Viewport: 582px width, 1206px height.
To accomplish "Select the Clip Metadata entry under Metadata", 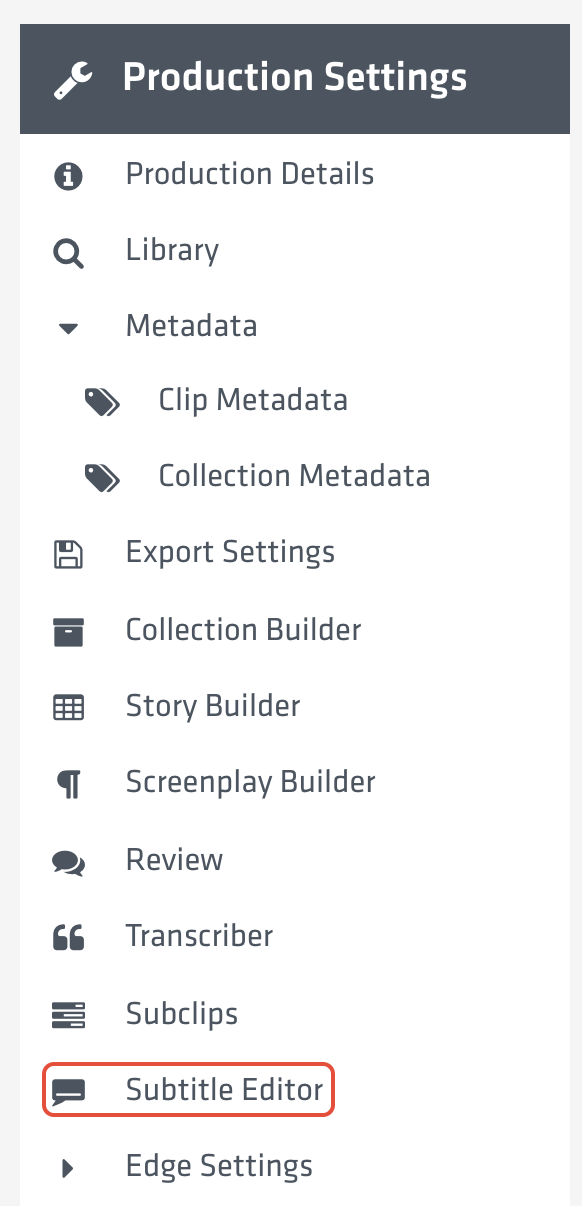I will (x=253, y=399).
